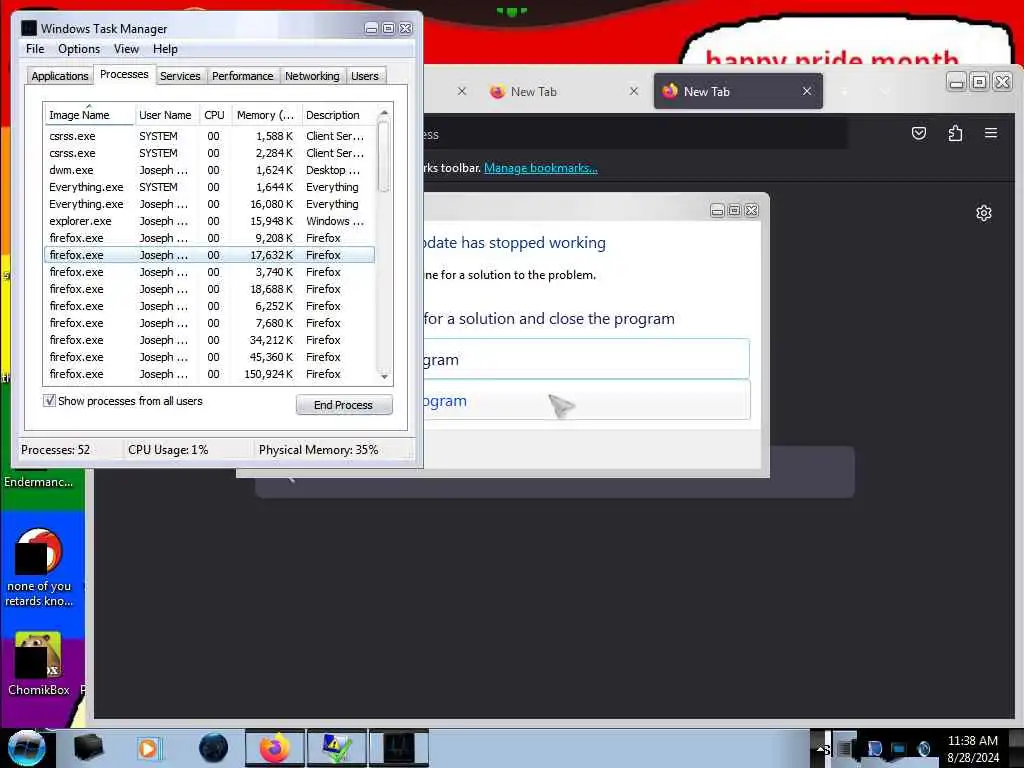Sort processes by Memory column
The width and height of the screenshot is (1024, 768).
pos(266,115)
